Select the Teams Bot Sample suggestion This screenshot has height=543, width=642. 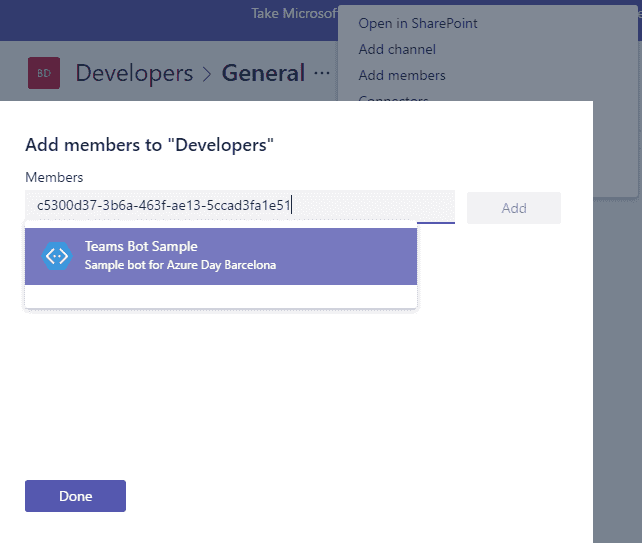[221, 256]
